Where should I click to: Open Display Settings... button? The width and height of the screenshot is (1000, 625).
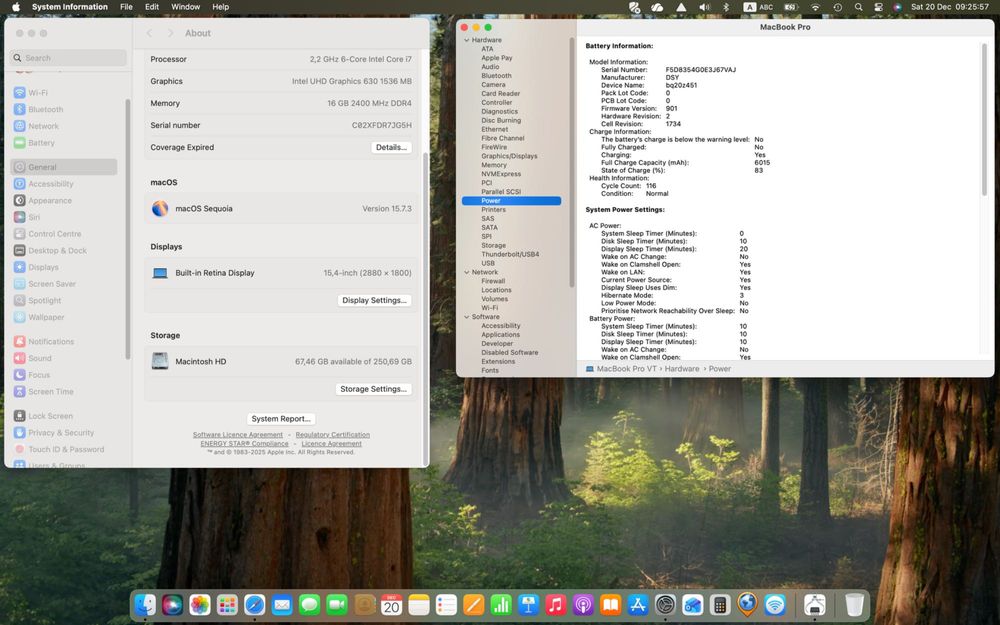pos(374,300)
